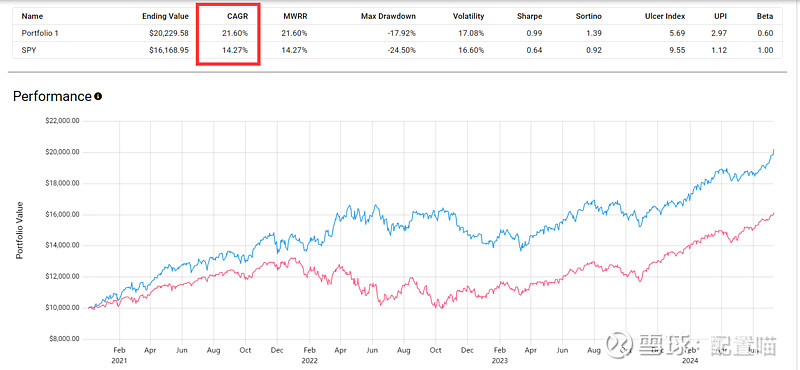Click the $16,000.00 y-axis label
Screen dimensions: 800x370
tap(63, 214)
